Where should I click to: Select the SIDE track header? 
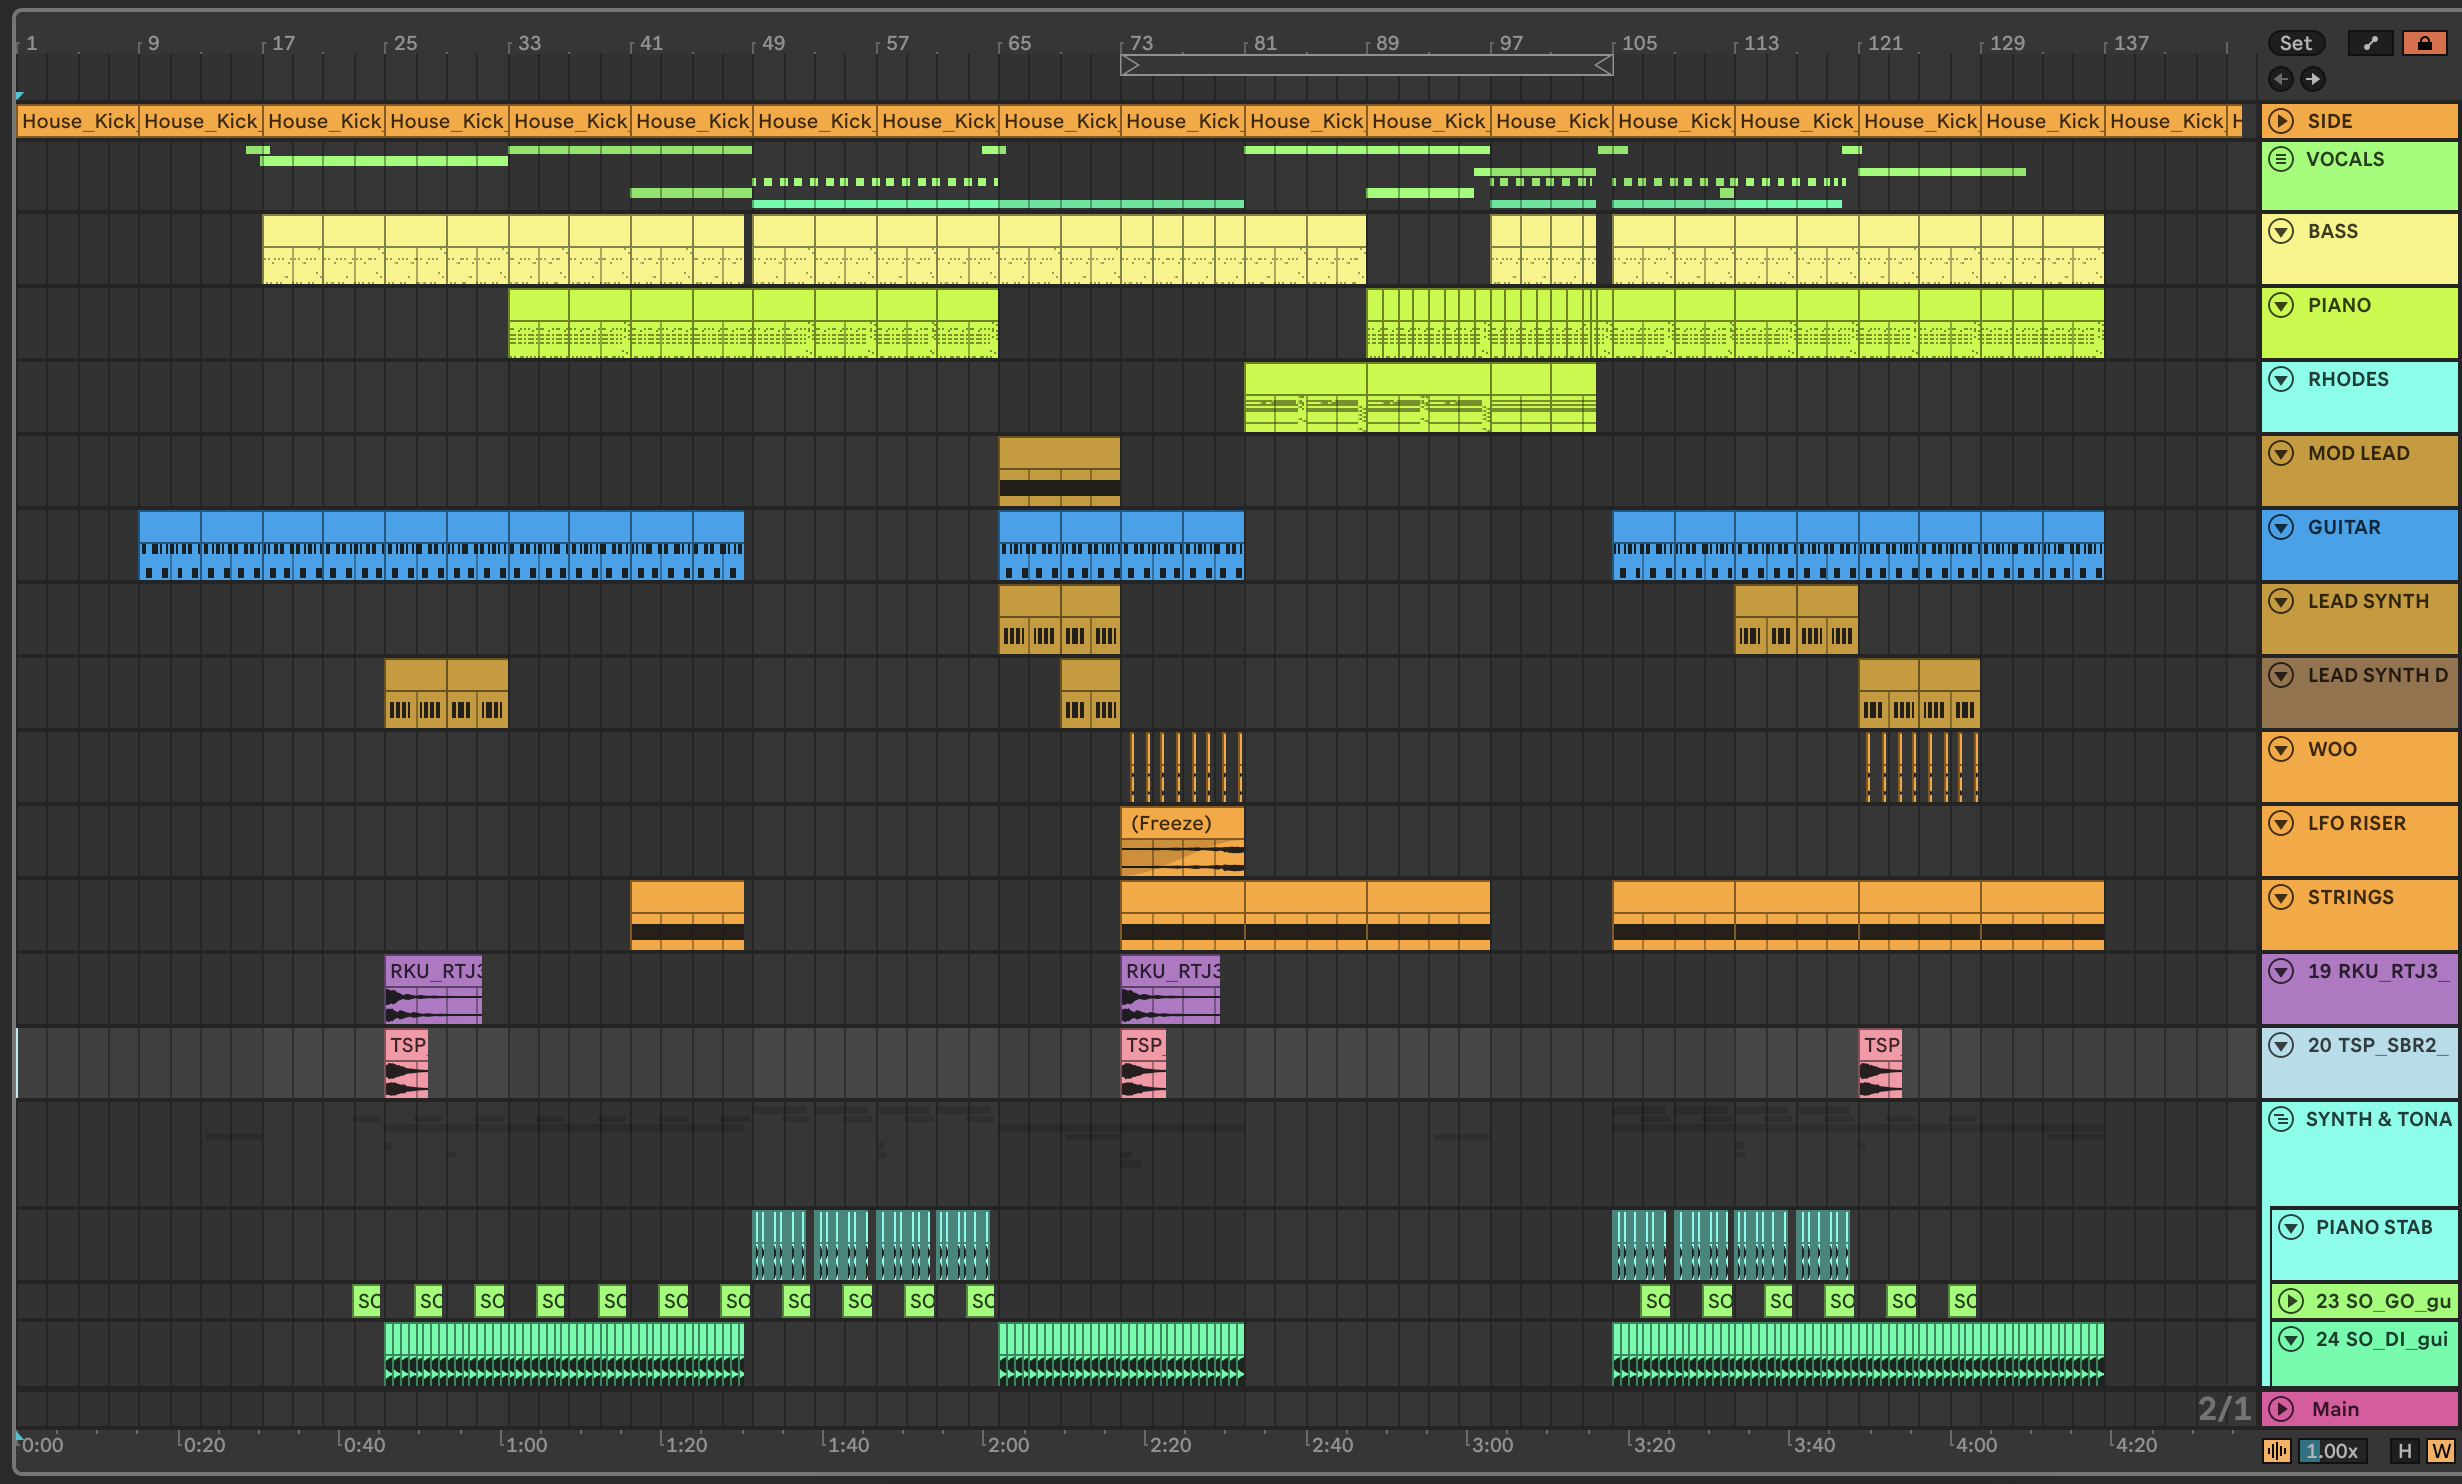click(2360, 121)
